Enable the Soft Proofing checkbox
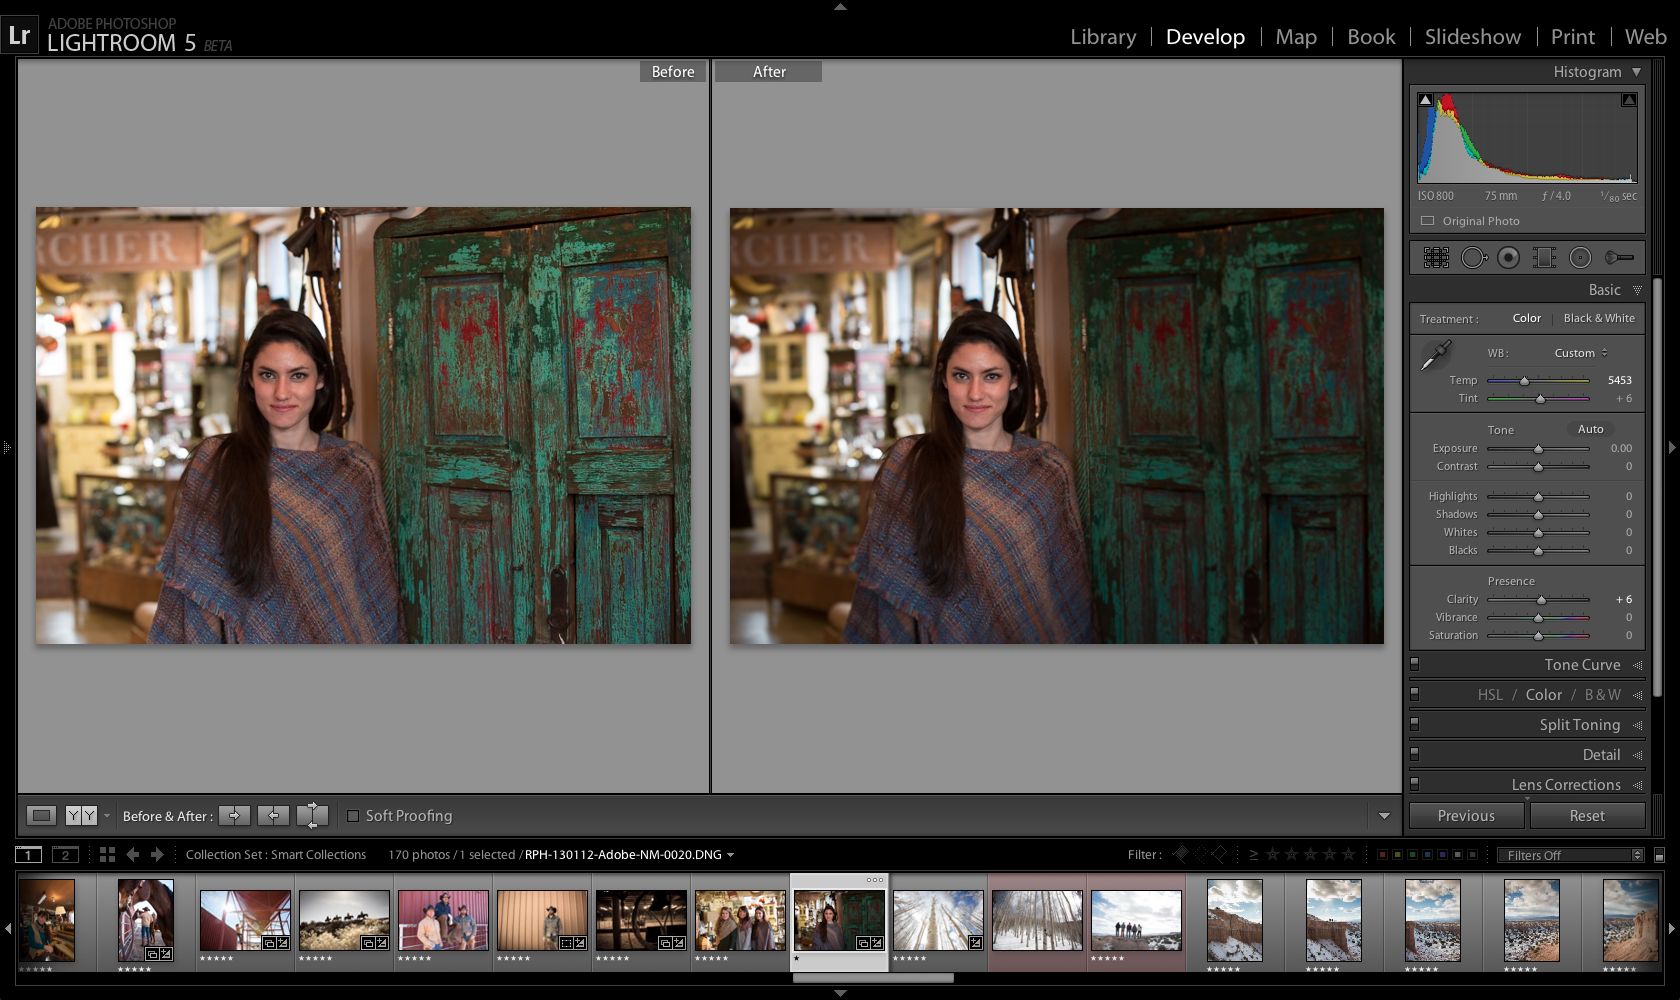The width and height of the screenshot is (1680, 1000). point(353,816)
